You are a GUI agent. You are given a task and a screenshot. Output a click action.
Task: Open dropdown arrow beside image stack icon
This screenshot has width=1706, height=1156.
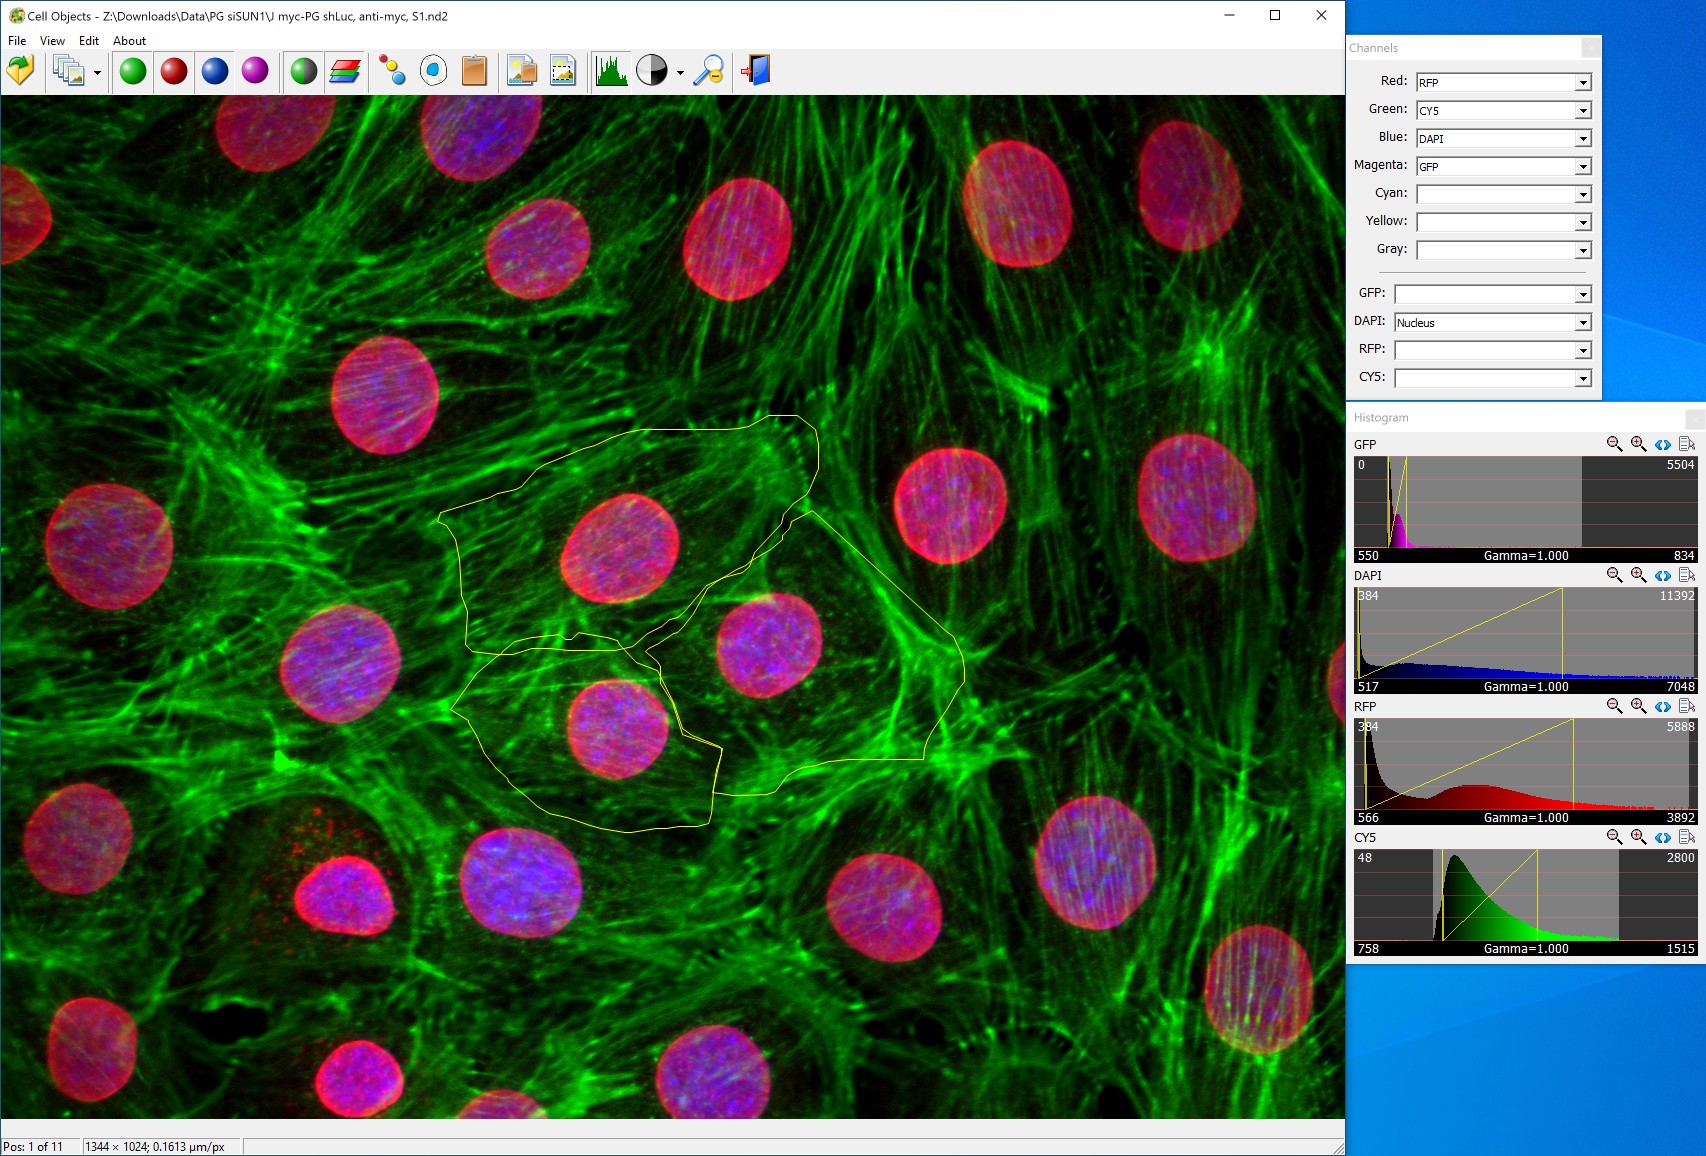pyautogui.click(x=97, y=72)
